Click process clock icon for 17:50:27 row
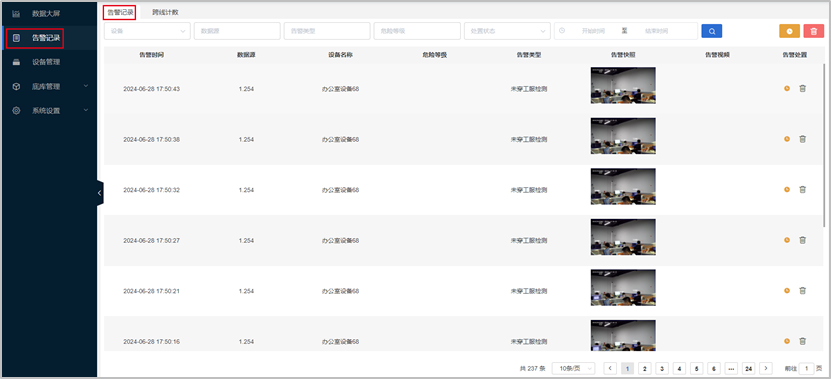Viewport: 831px width, 379px height. pyautogui.click(x=787, y=240)
